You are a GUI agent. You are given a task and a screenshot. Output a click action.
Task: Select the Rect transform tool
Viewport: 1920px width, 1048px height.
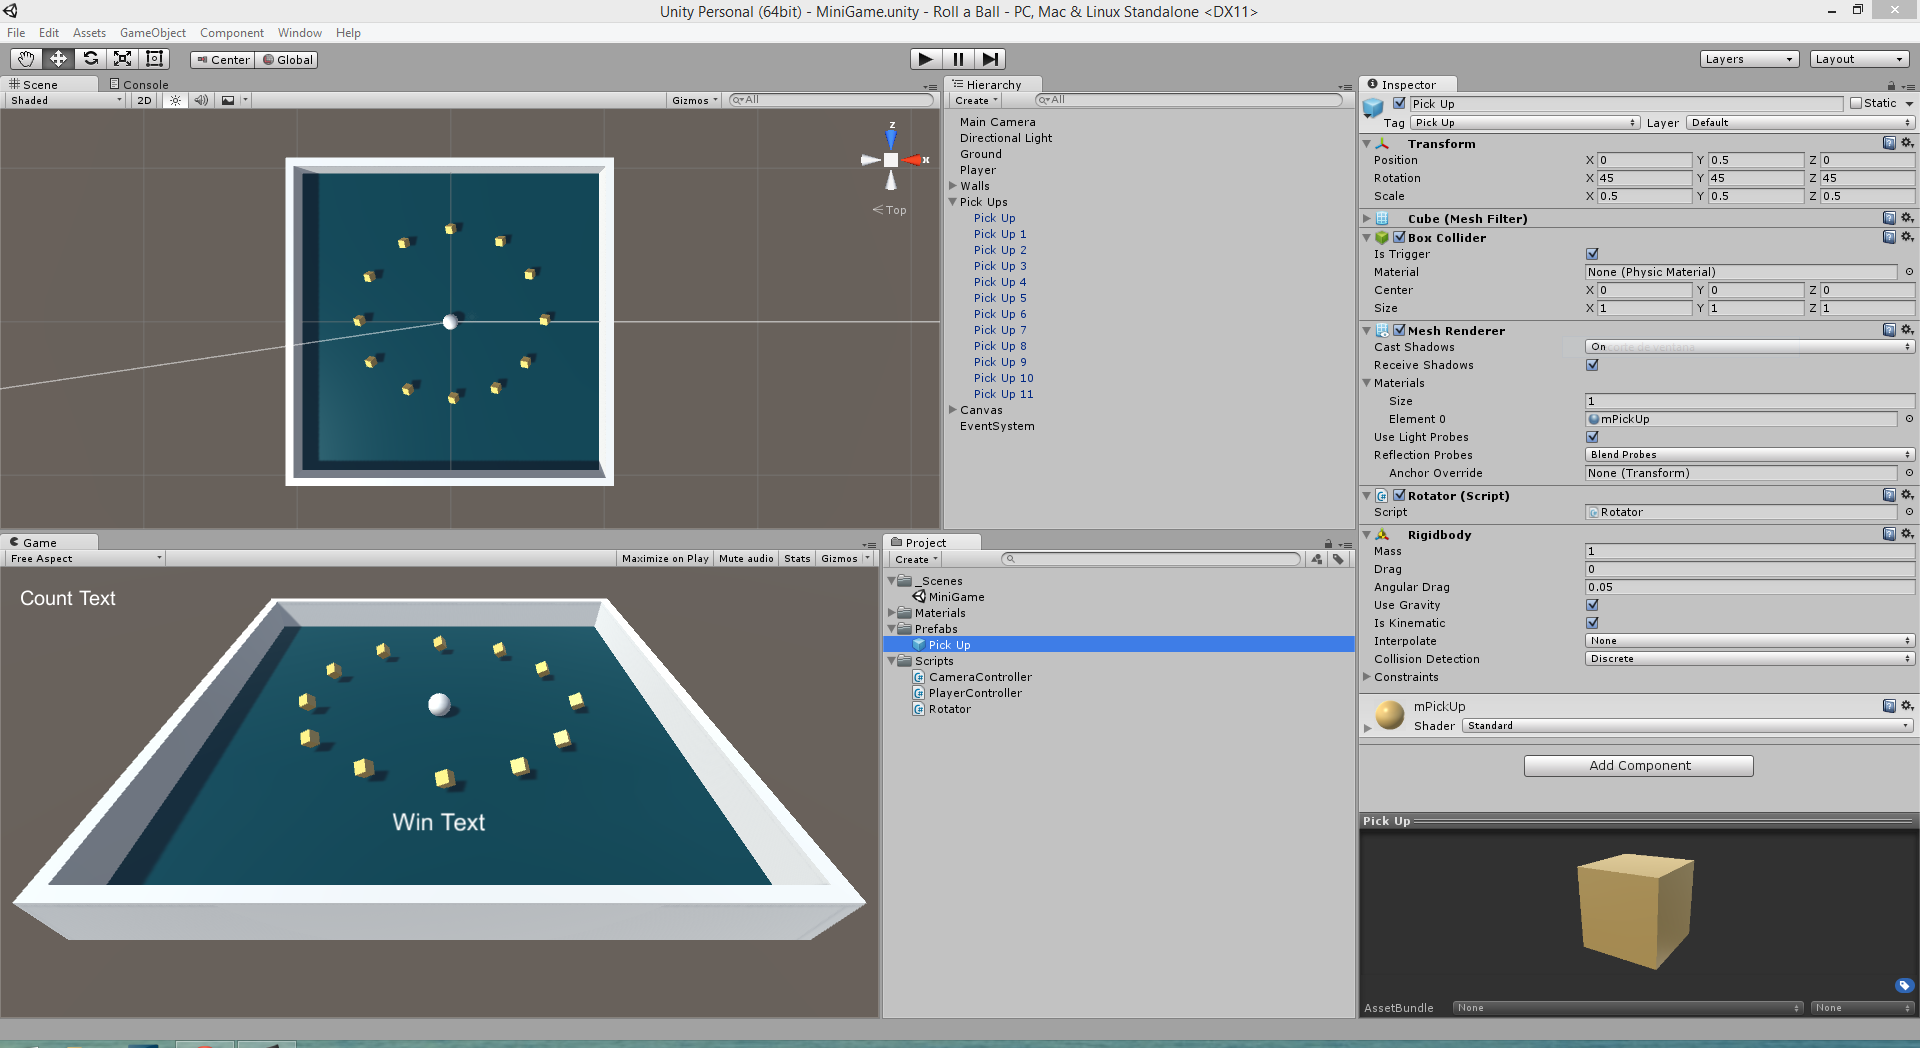154,59
